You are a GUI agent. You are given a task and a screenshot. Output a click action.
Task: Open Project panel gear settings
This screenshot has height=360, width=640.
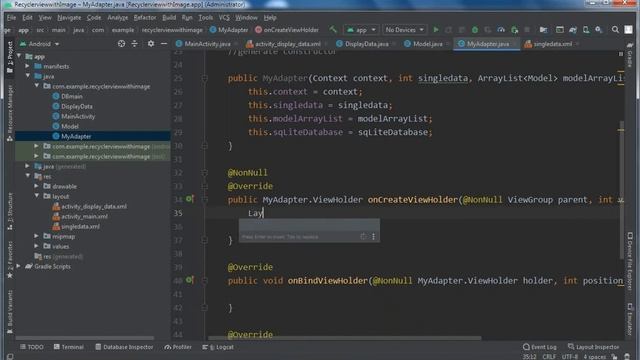(151, 44)
